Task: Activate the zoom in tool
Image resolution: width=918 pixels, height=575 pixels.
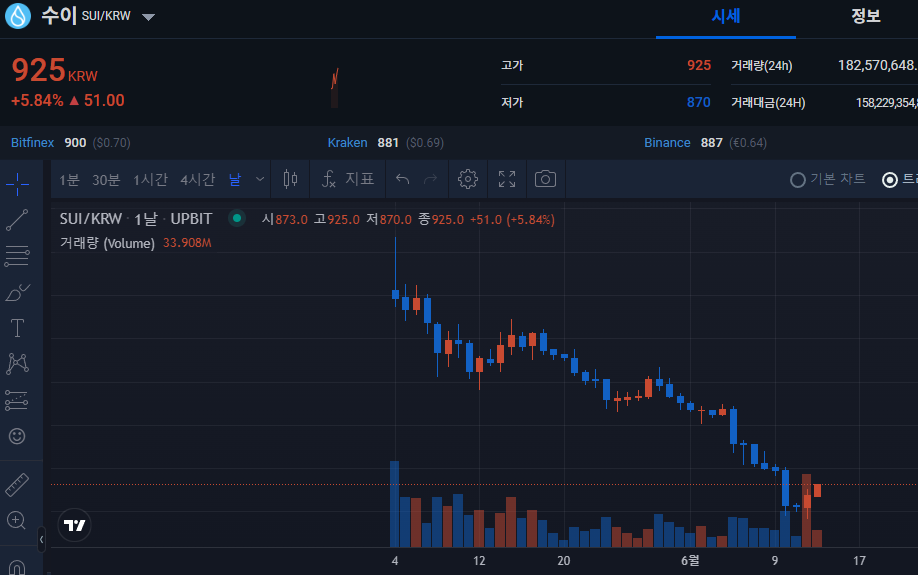Action: click(16, 520)
